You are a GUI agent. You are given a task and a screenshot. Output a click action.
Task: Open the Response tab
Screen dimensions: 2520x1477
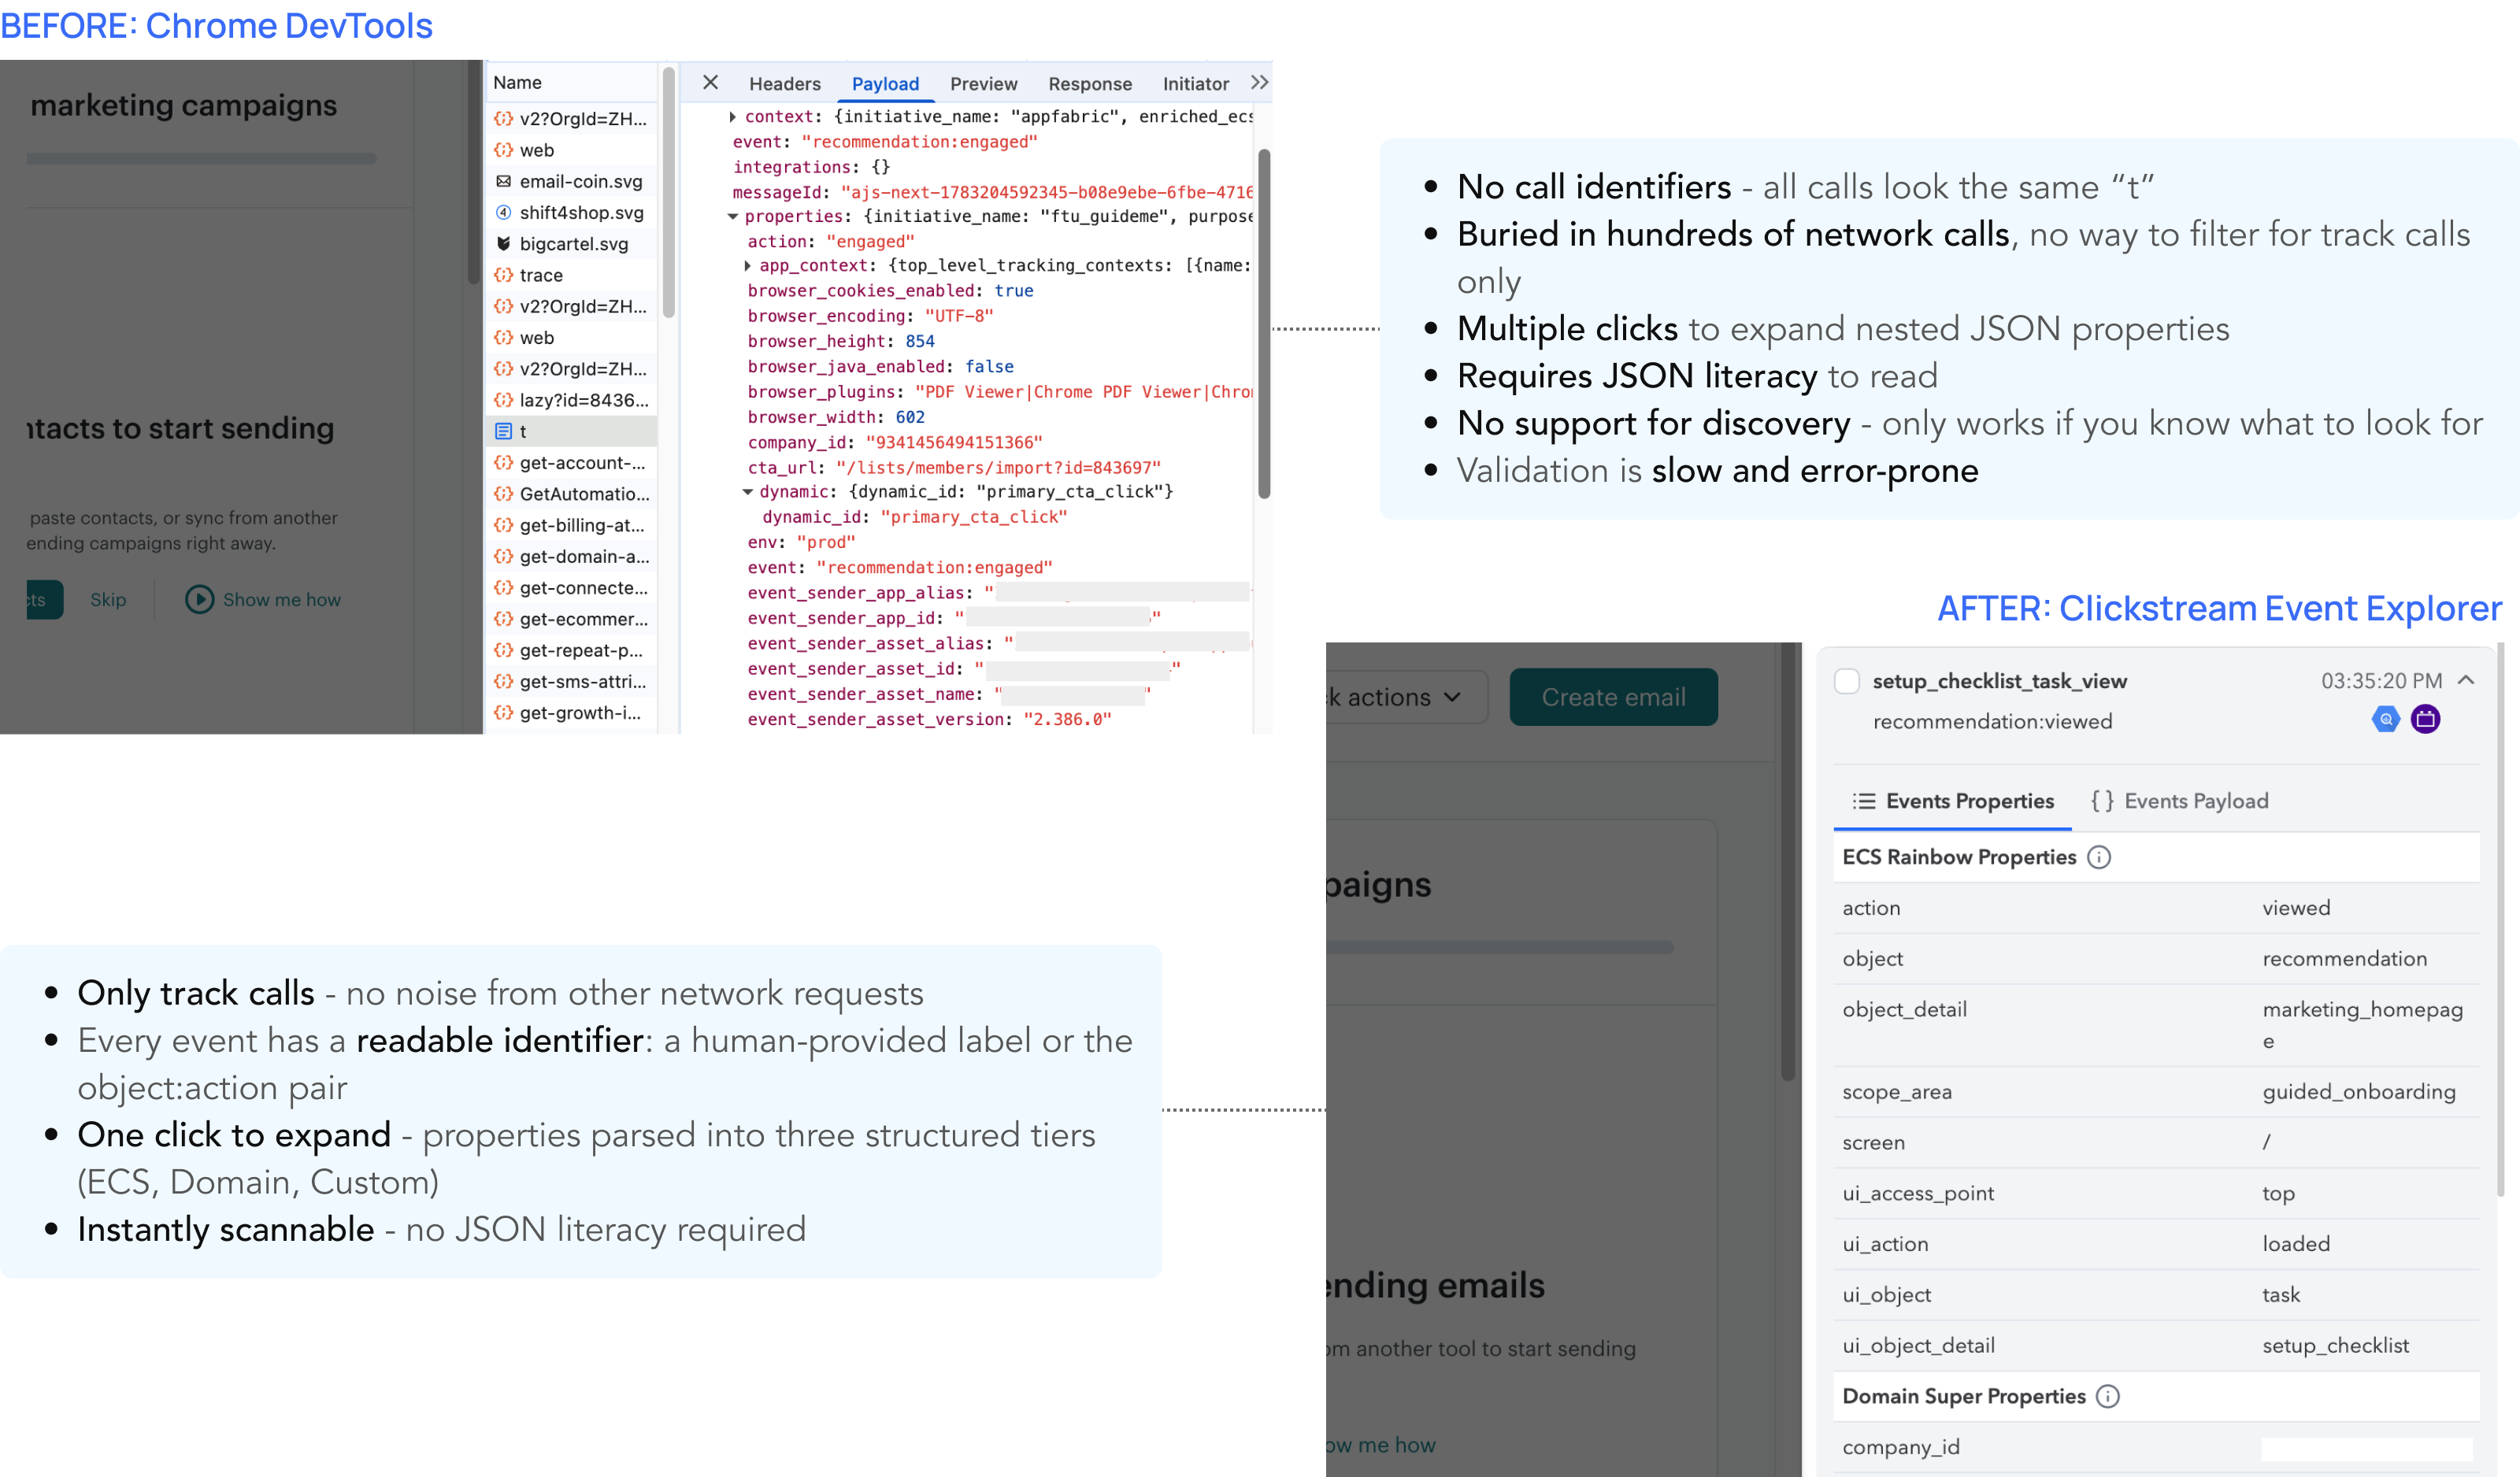click(1089, 84)
